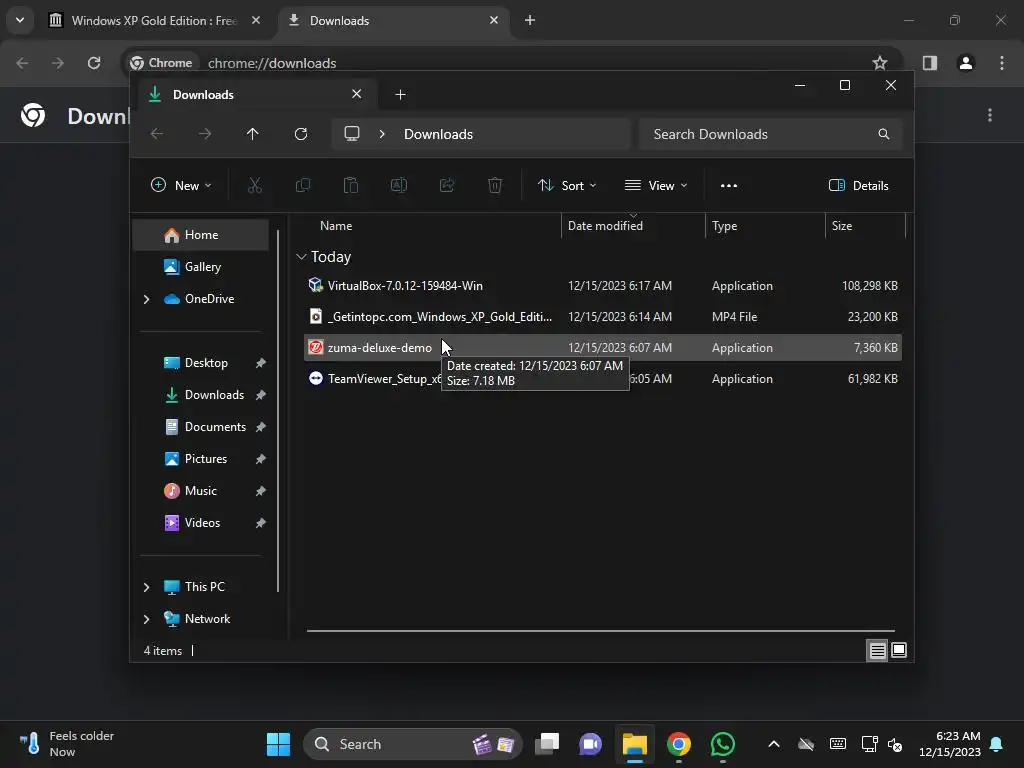1024x768 pixels.
Task: Go forward in File Explorer navigation
Action: pos(205,134)
